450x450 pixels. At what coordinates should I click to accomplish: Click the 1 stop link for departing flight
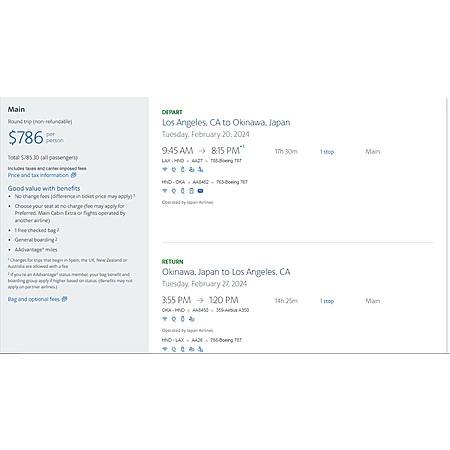coord(327,152)
